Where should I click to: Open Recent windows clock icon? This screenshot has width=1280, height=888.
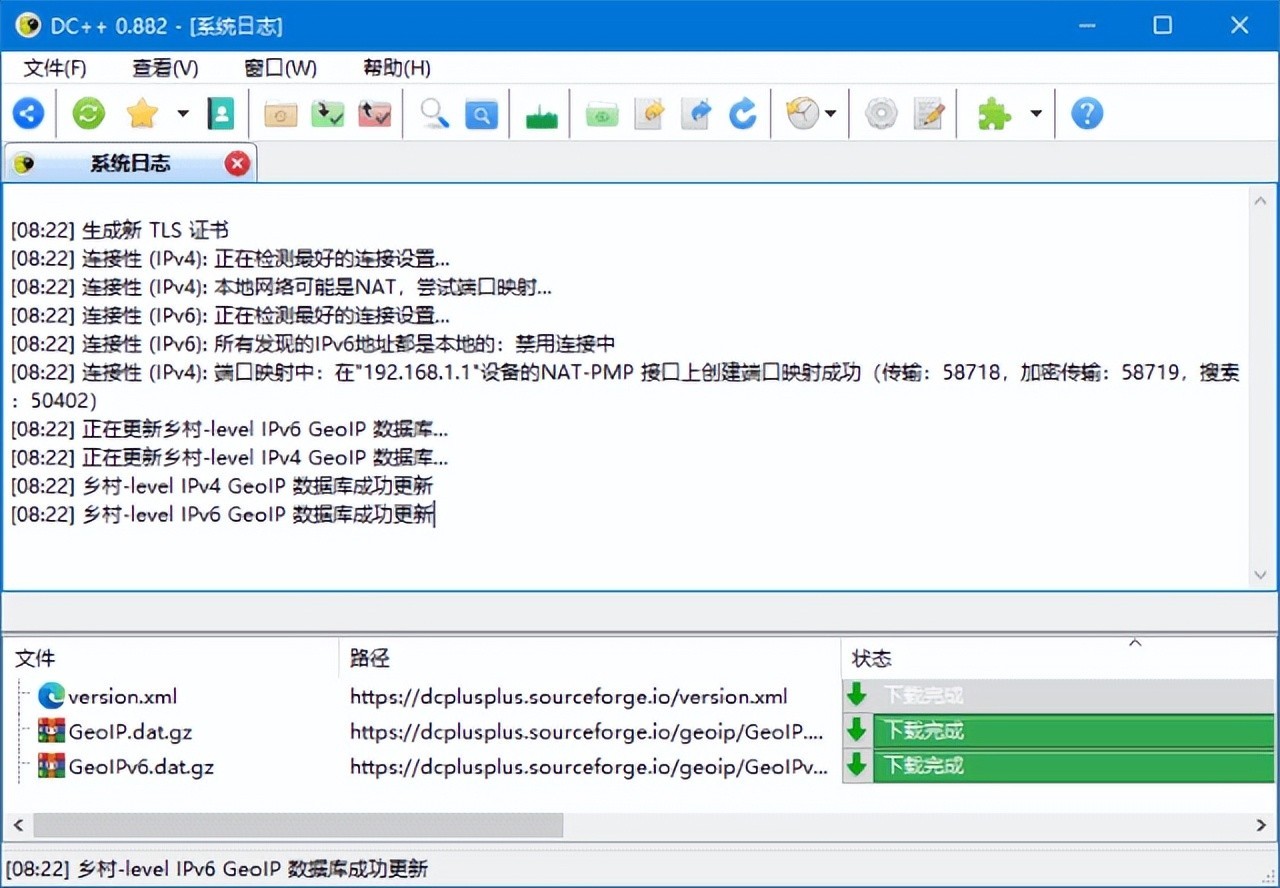[802, 114]
